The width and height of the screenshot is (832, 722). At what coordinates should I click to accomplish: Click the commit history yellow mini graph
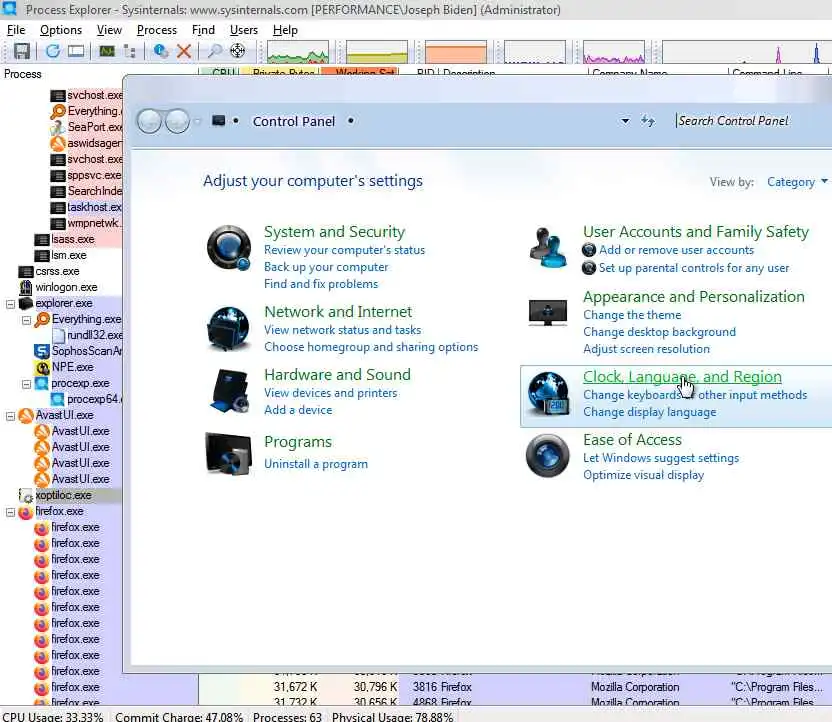click(377, 52)
